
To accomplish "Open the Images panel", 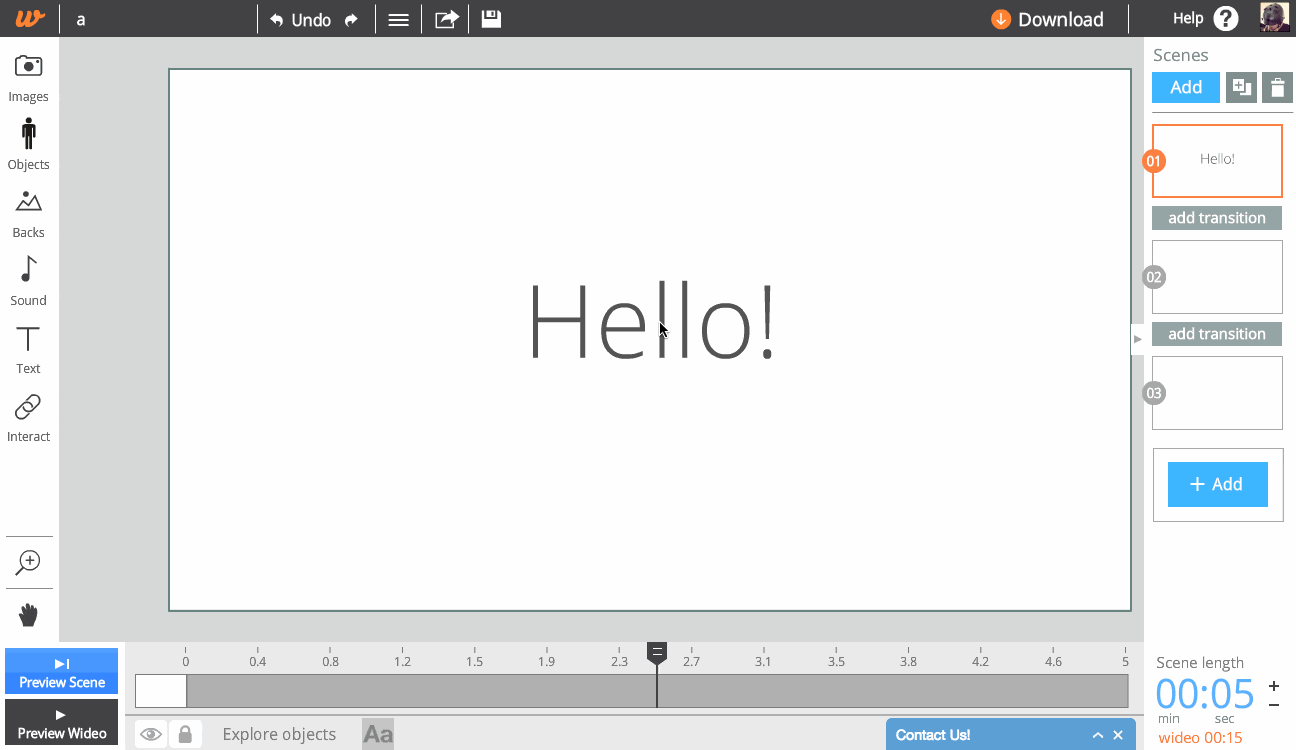I will tap(28, 77).
